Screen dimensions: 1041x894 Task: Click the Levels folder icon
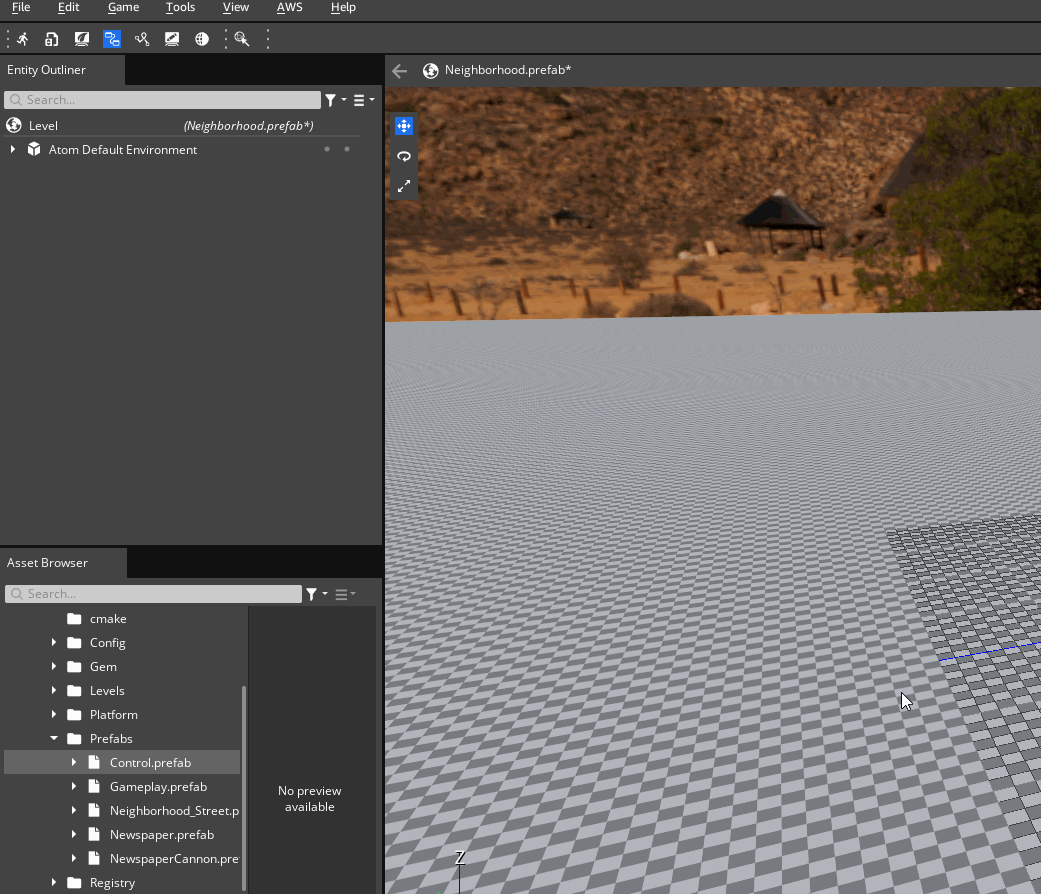pos(74,690)
